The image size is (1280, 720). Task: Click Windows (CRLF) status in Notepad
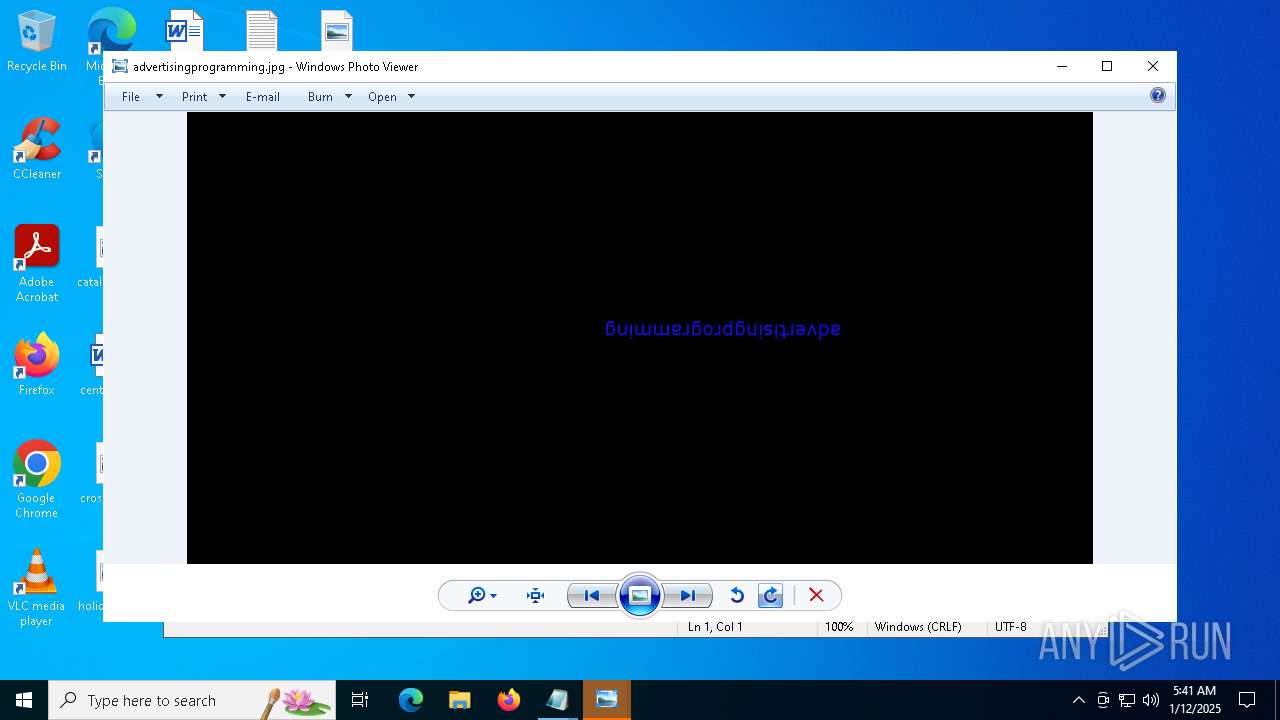tap(918, 627)
